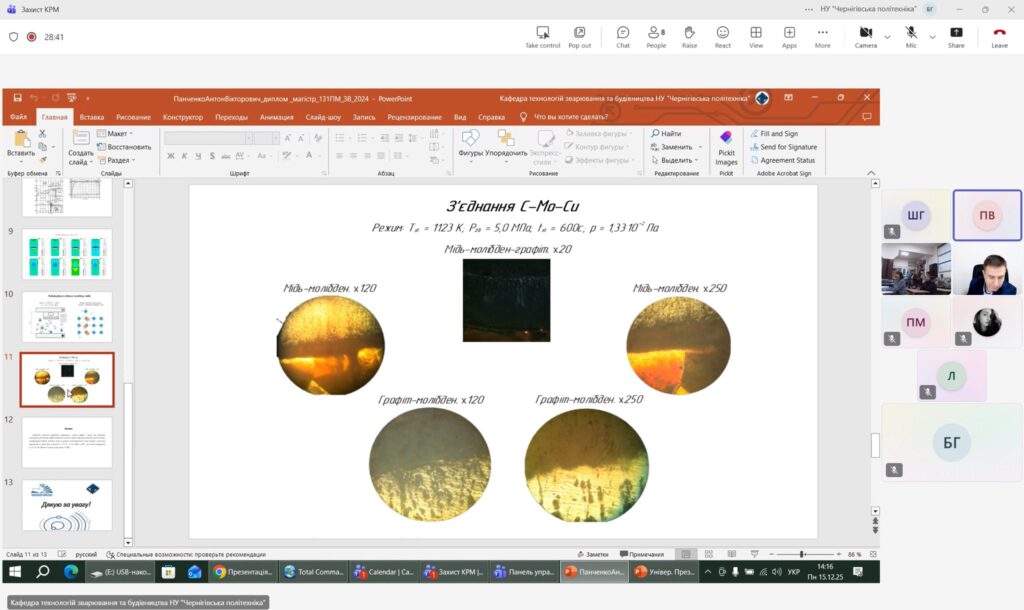Toggle the Camera on or off
Screen dimensions: 1024x610
865,37
